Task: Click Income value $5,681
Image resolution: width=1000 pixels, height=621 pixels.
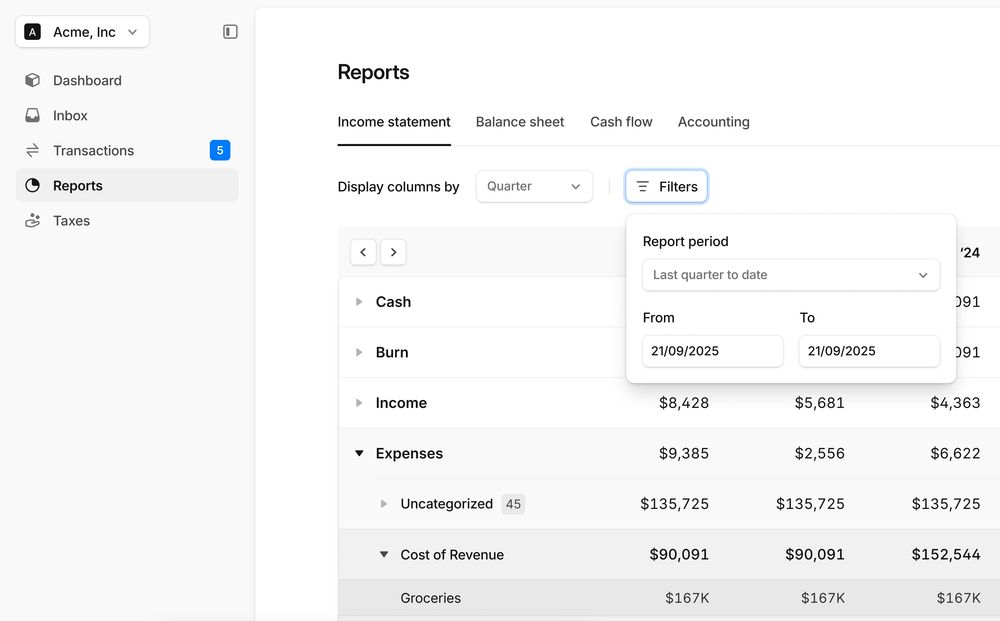Action: [820, 403]
